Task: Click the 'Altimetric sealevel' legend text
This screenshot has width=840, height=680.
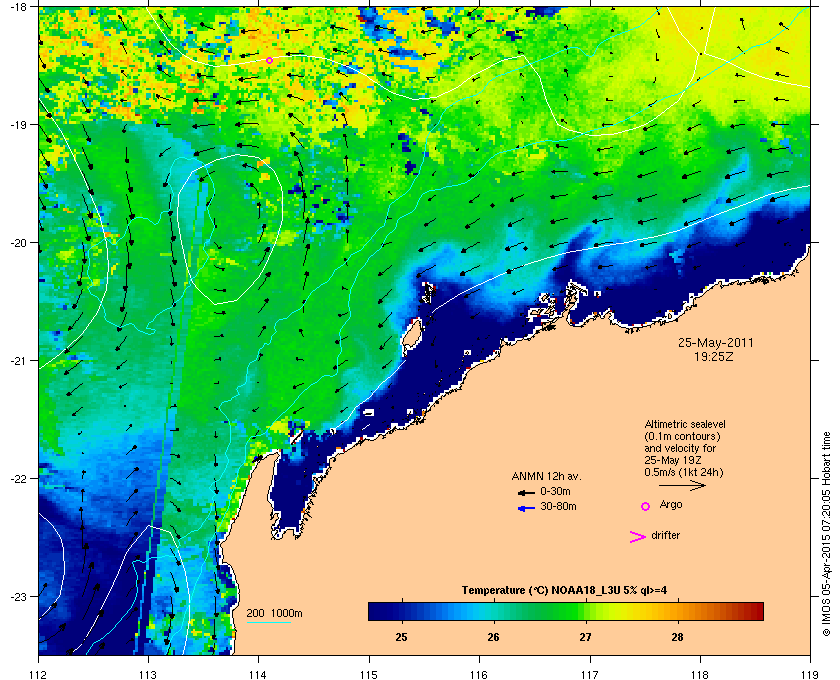Action: [x=685, y=424]
